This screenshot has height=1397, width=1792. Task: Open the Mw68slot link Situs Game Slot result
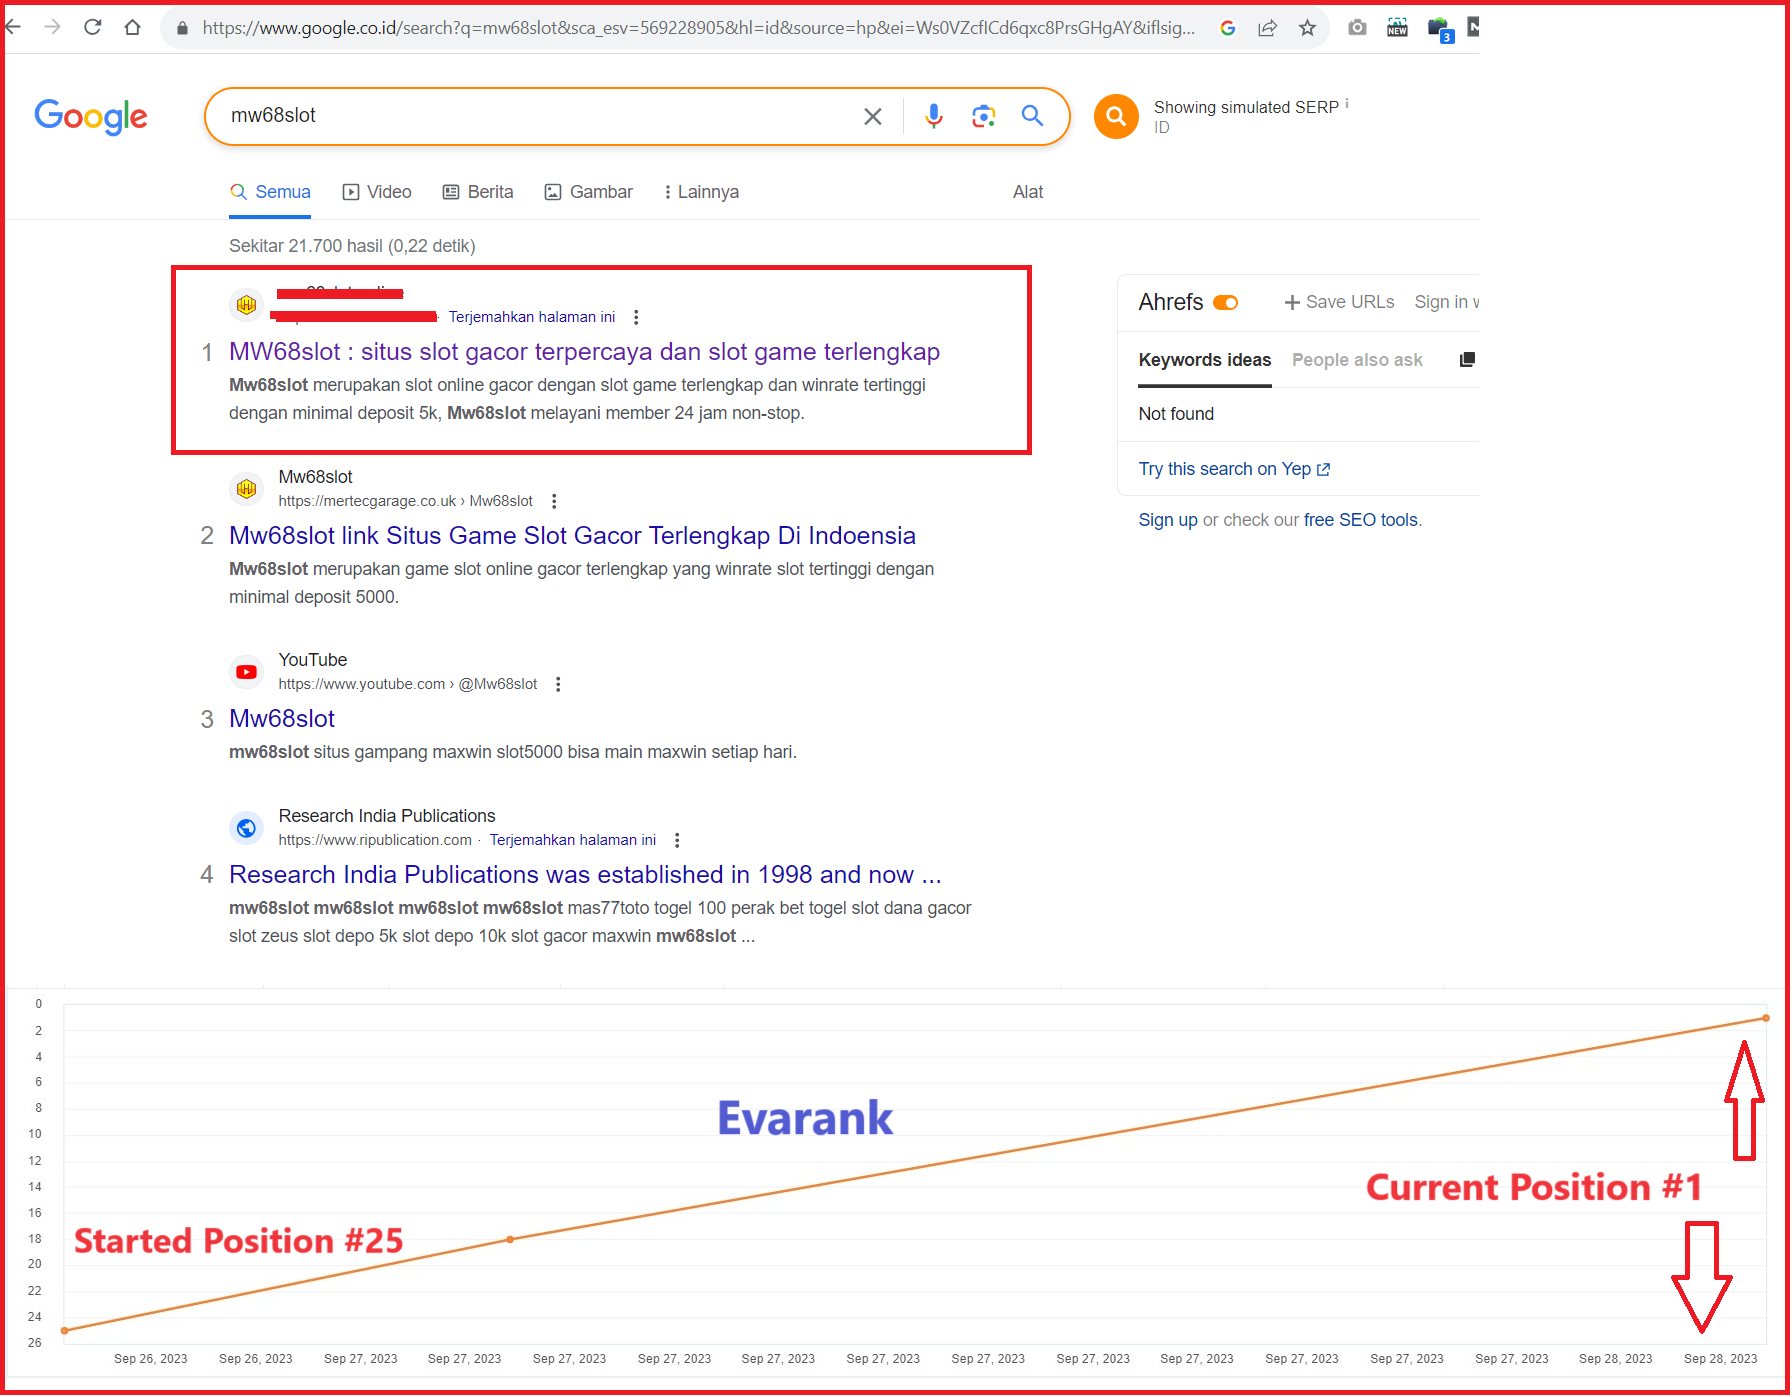pos(572,536)
